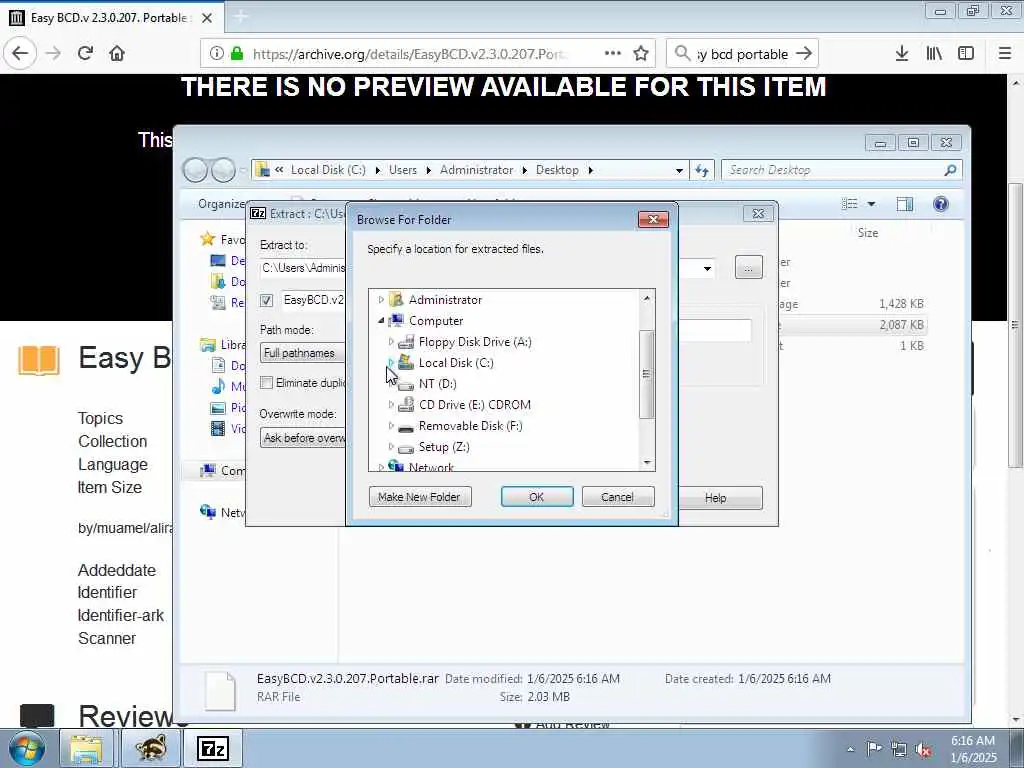Select NT (D:) drive
Image resolution: width=1024 pixels, height=768 pixels.
[x=438, y=383]
